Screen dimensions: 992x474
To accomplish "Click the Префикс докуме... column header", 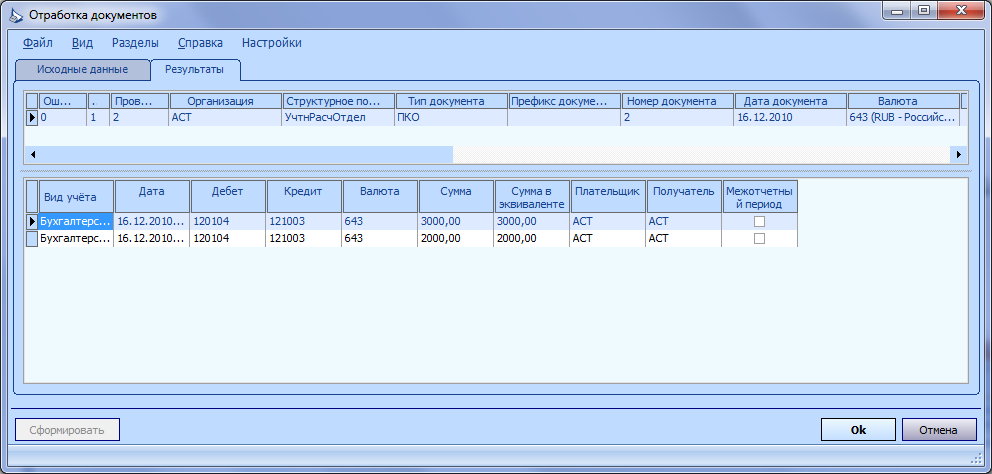I will (x=564, y=101).
